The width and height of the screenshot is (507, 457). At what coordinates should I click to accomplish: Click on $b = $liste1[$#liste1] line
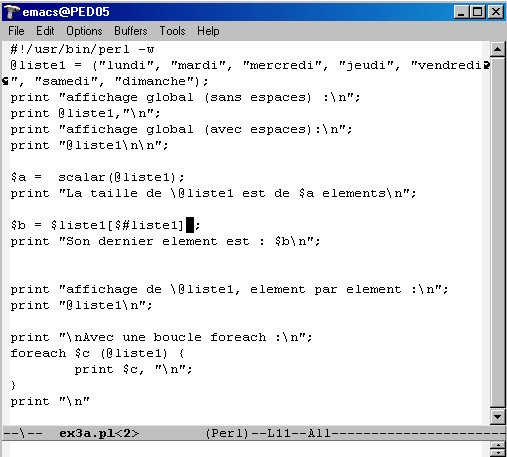(x=105, y=225)
